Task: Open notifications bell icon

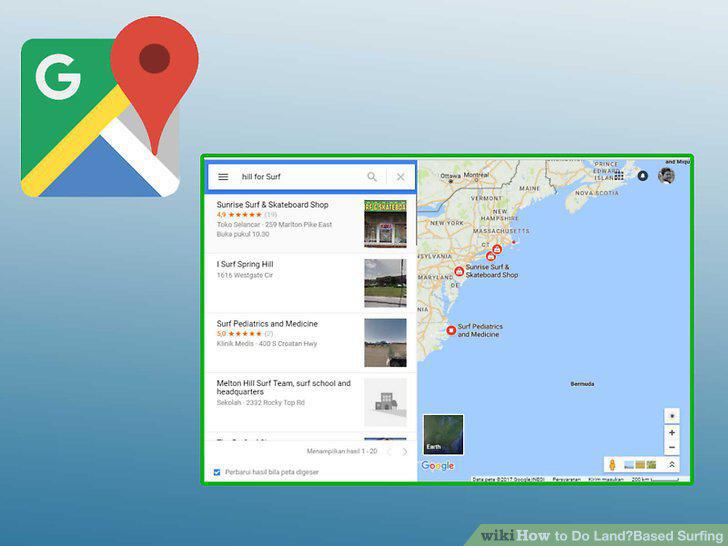Action: (x=643, y=176)
